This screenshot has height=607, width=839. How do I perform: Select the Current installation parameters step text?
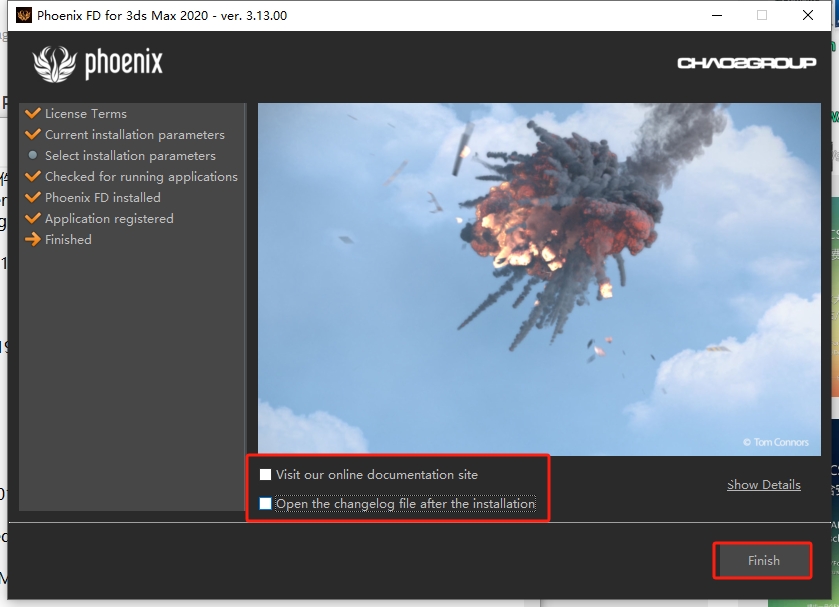pos(135,135)
